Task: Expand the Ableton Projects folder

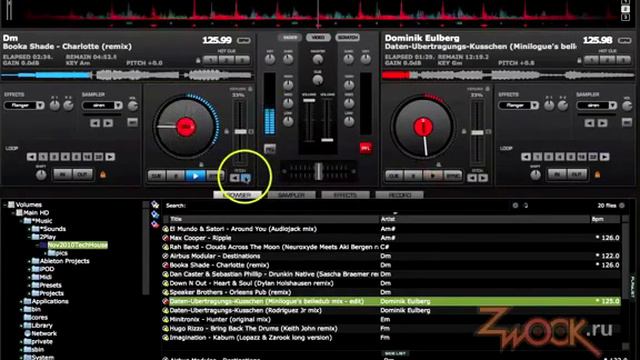Action: [x=29, y=261]
